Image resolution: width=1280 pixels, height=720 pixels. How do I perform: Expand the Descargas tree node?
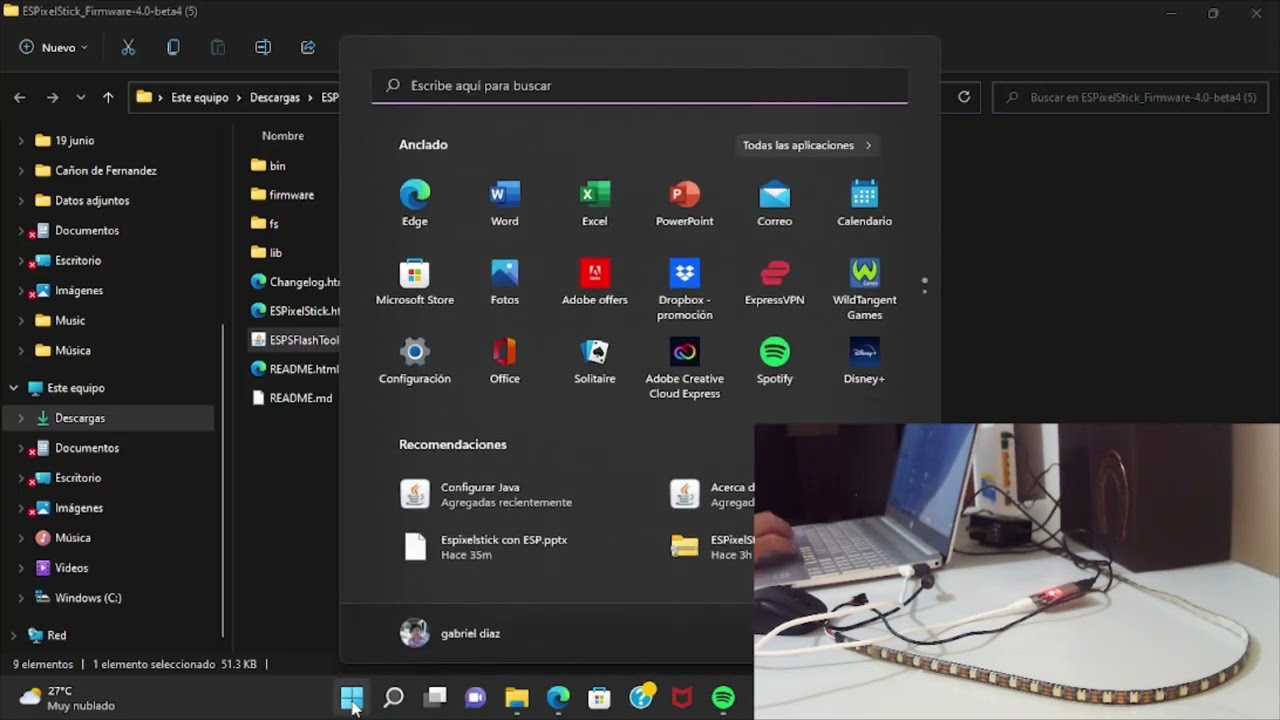(x=21, y=418)
